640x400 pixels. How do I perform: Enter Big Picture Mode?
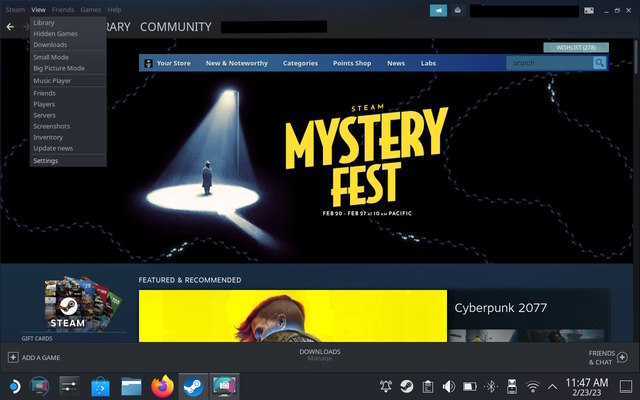pos(59,69)
